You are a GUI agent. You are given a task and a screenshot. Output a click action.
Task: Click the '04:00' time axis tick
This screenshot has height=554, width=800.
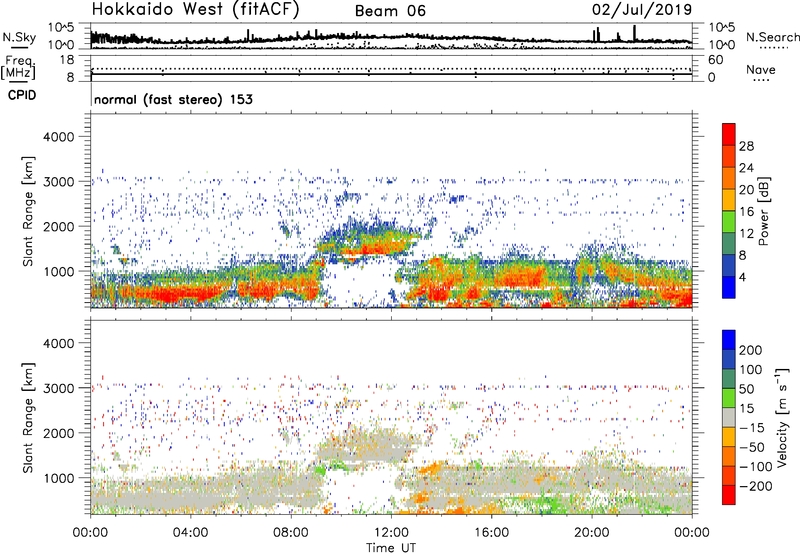tap(190, 533)
